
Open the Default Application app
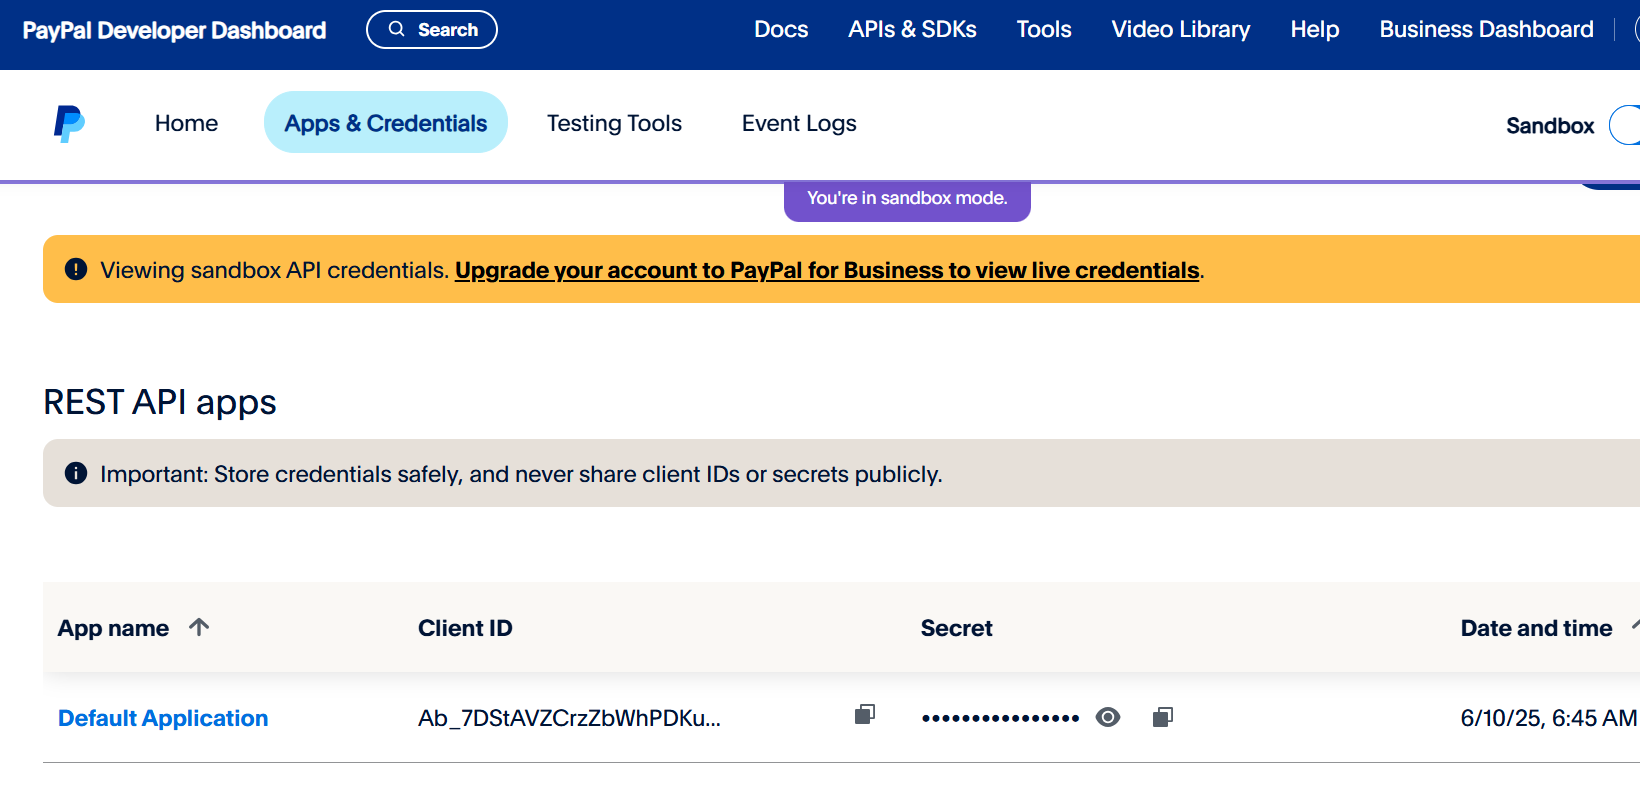163,718
